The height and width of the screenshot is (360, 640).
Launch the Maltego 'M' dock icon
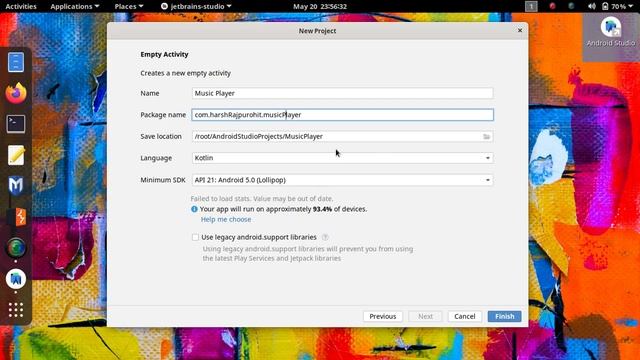click(x=16, y=186)
